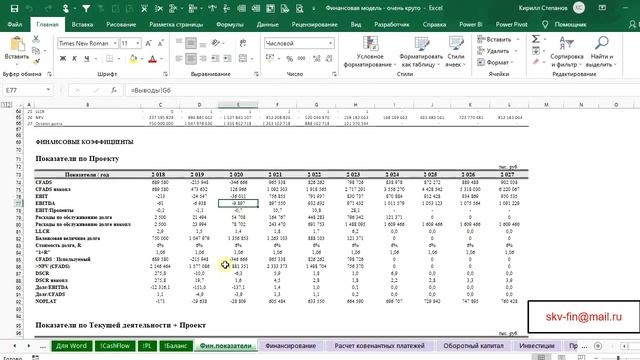Open the font name Times New Roman dropdown
This screenshot has height=360, width=640.
coord(115,43)
